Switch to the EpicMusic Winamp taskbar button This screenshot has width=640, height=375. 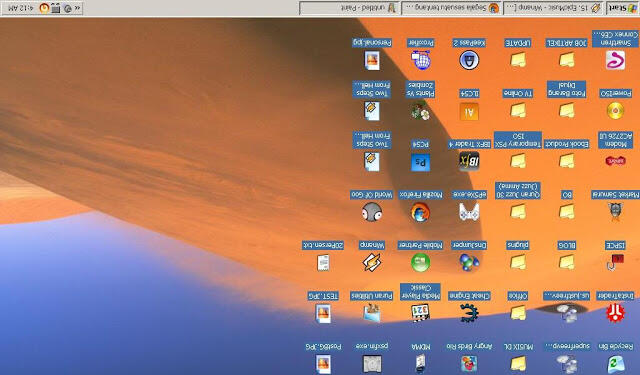click(x=553, y=8)
